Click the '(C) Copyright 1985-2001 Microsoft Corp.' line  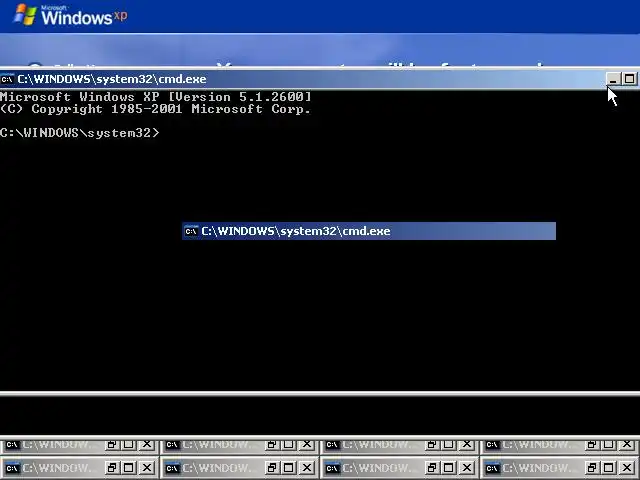pyautogui.click(x=156, y=109)
